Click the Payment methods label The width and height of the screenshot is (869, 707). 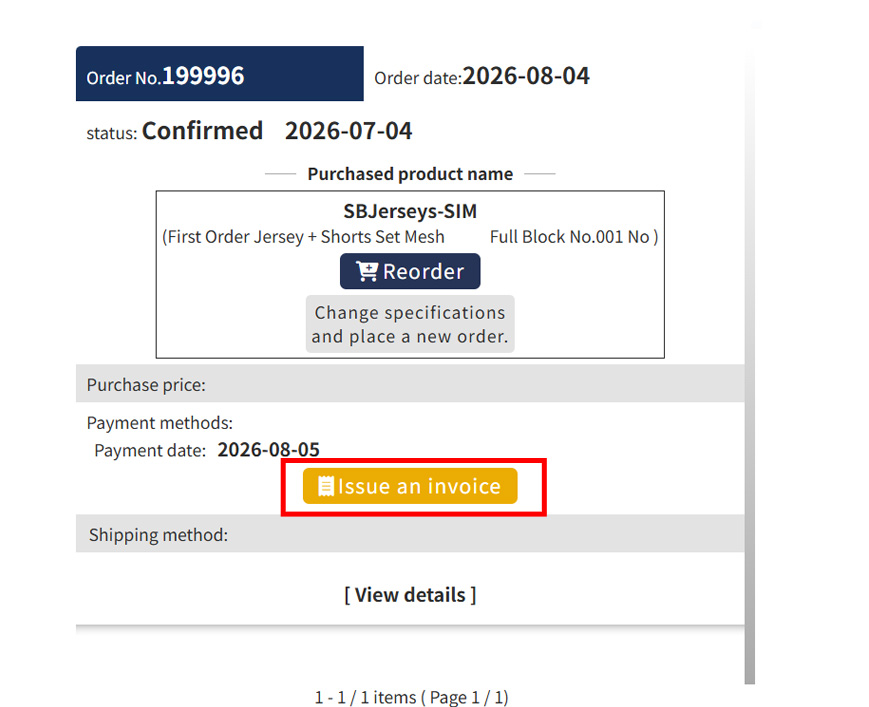coord(160,423)
